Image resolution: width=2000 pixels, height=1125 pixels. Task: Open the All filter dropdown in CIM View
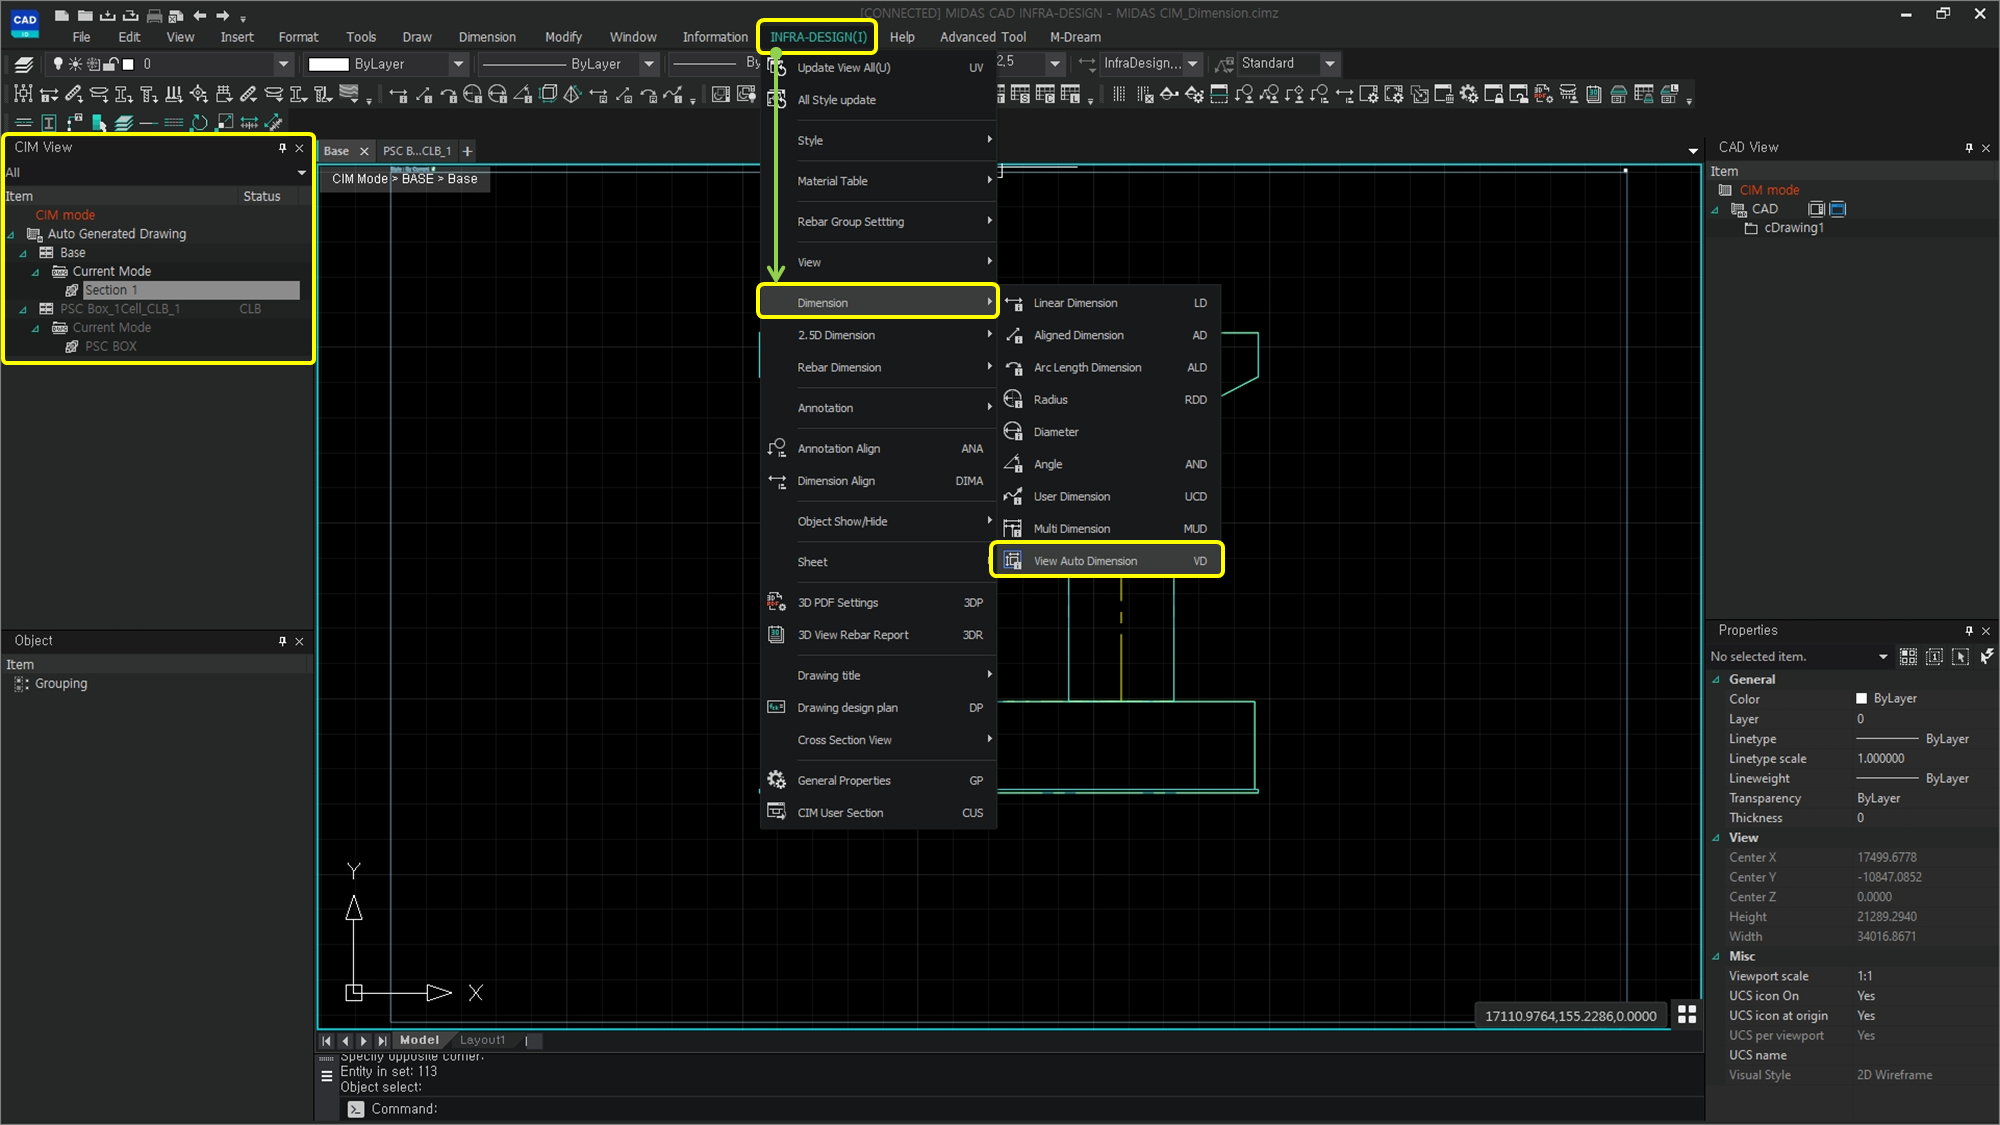point(301,173)
